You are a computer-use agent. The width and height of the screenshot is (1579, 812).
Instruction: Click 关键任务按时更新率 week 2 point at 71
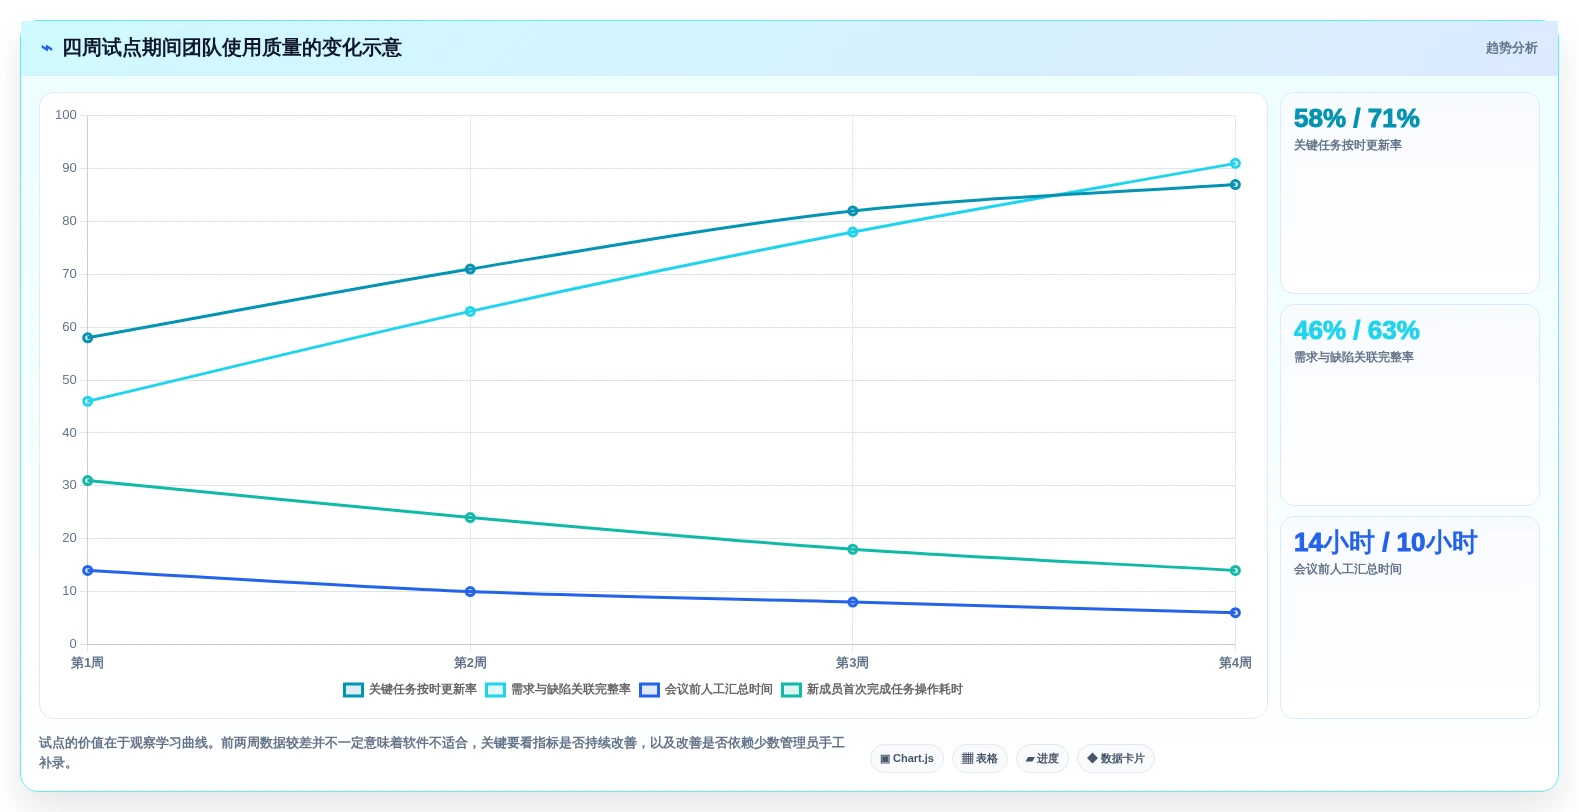[470, 269]
